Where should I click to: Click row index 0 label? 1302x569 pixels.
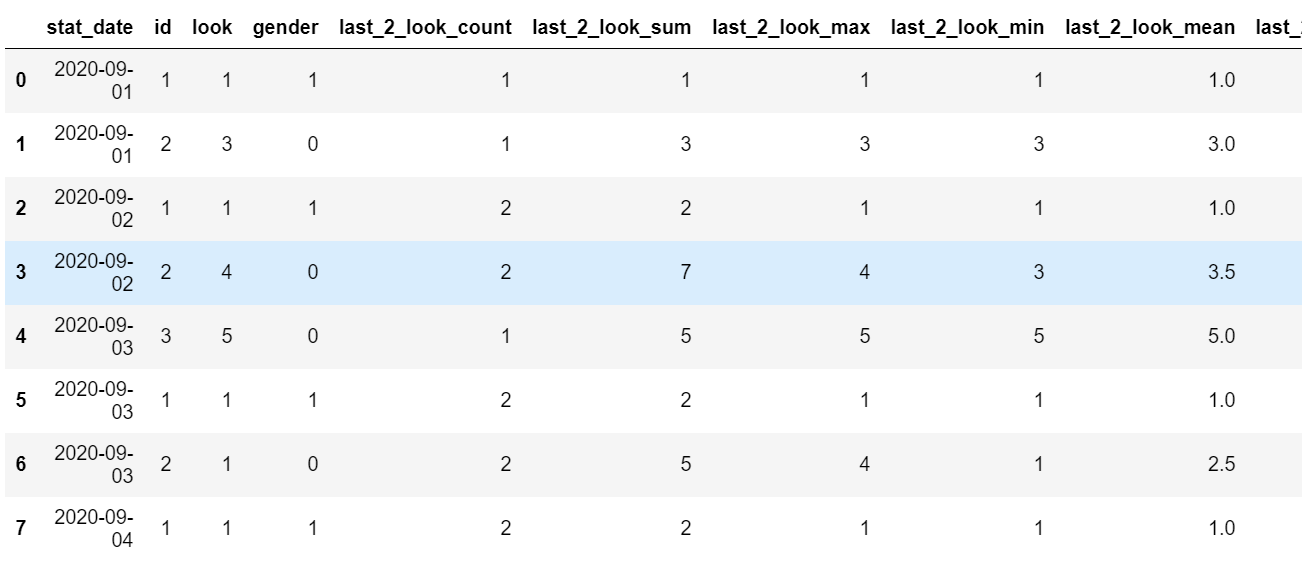click(x=21, y=80)
